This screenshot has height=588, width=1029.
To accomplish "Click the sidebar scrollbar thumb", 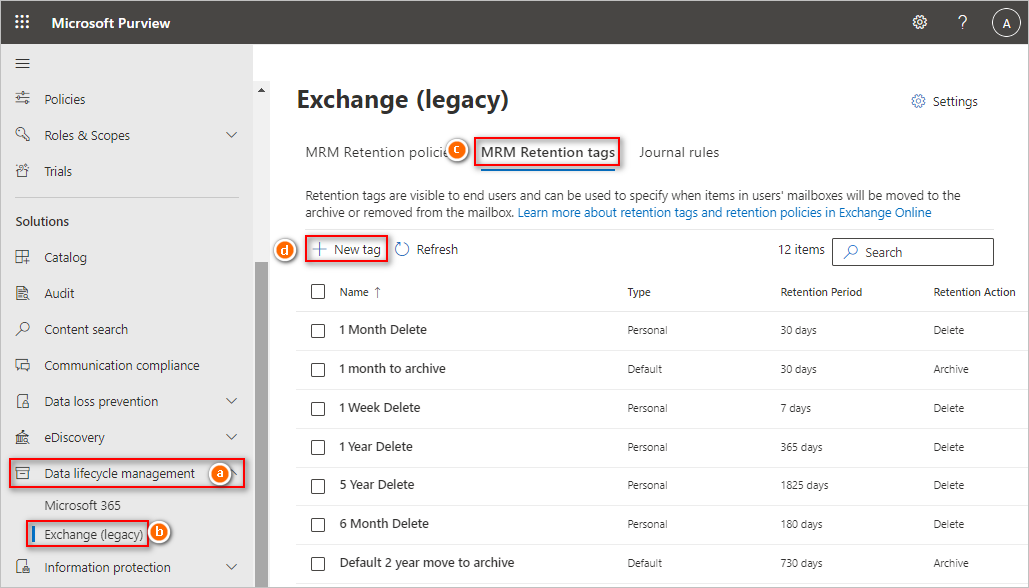I will (261, 423).
